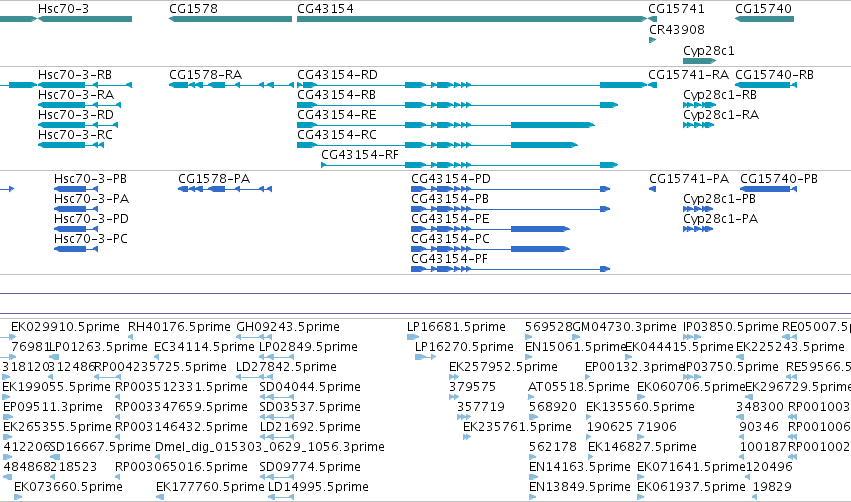Select transcript Cyp28c1-RB
The width and height of the screenshot is (851, 502).
tap(720, 95)
